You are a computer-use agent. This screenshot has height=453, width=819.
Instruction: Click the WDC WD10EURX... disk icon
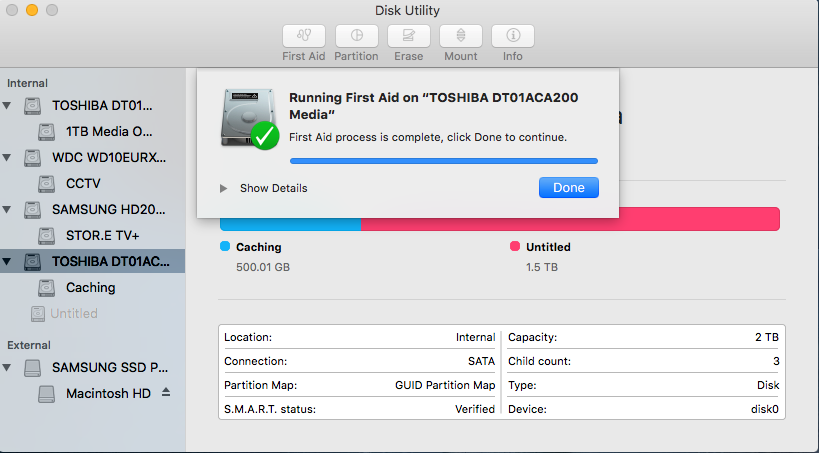point(32,158)
